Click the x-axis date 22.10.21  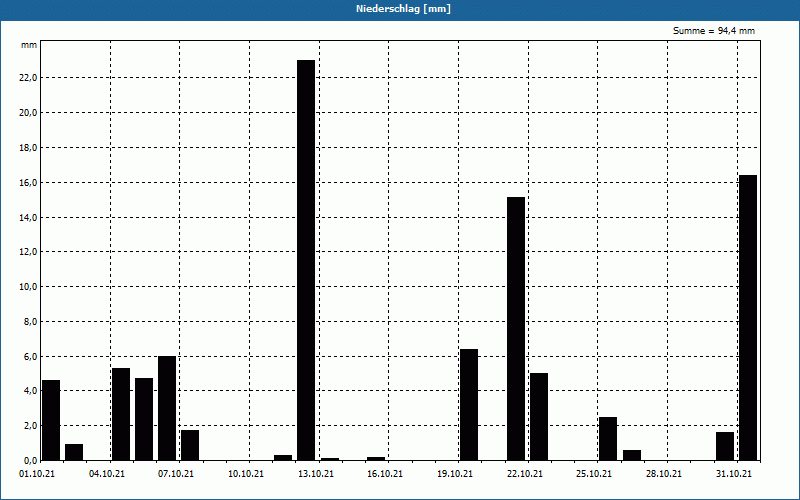pyautogui.click(x=525, y=474)
